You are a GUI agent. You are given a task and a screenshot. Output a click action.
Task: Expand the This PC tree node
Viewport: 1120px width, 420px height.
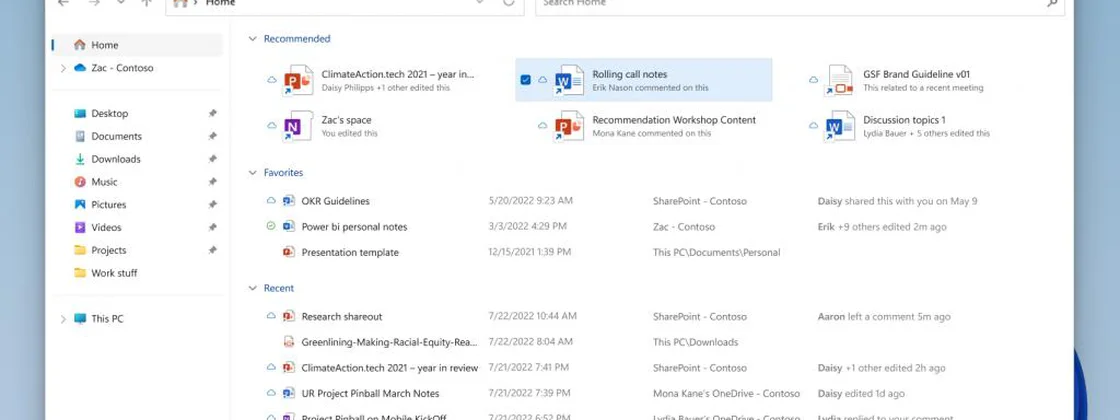(x=63, y=319)
